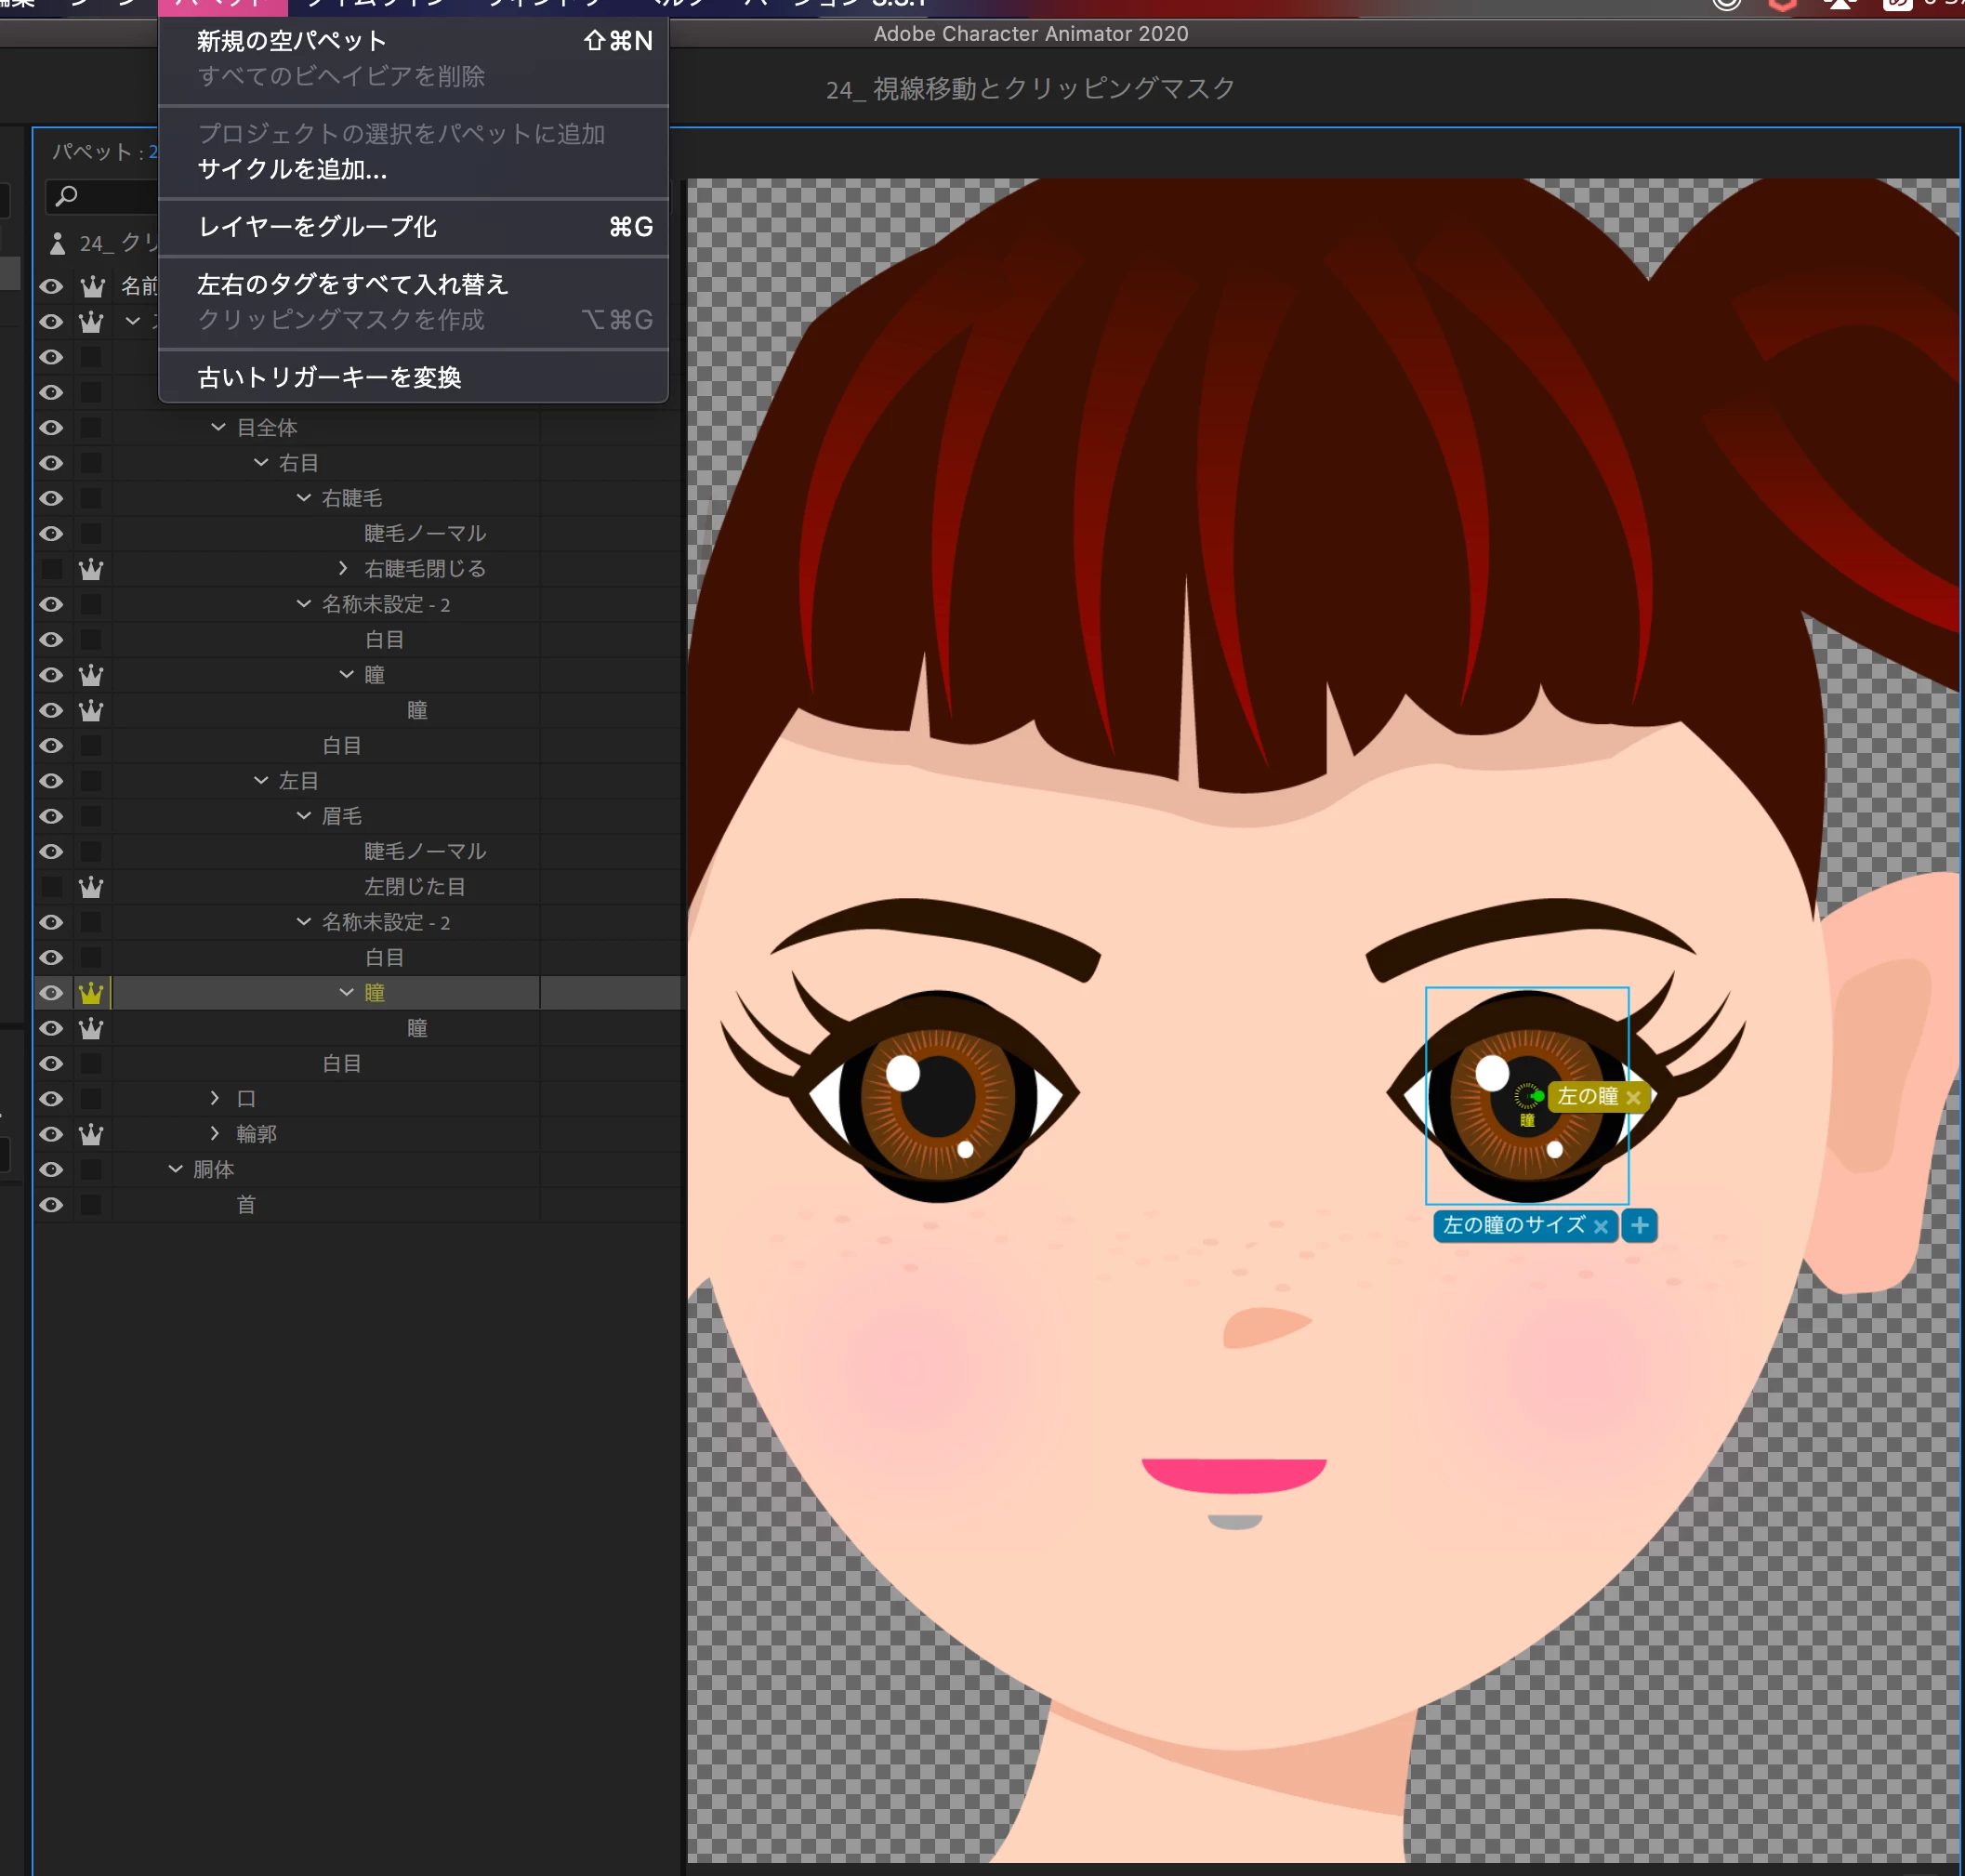Toggle visibility of 睫毛ノーマル under 右睫毛
1965x1876 pixels.
click(51, 534)
